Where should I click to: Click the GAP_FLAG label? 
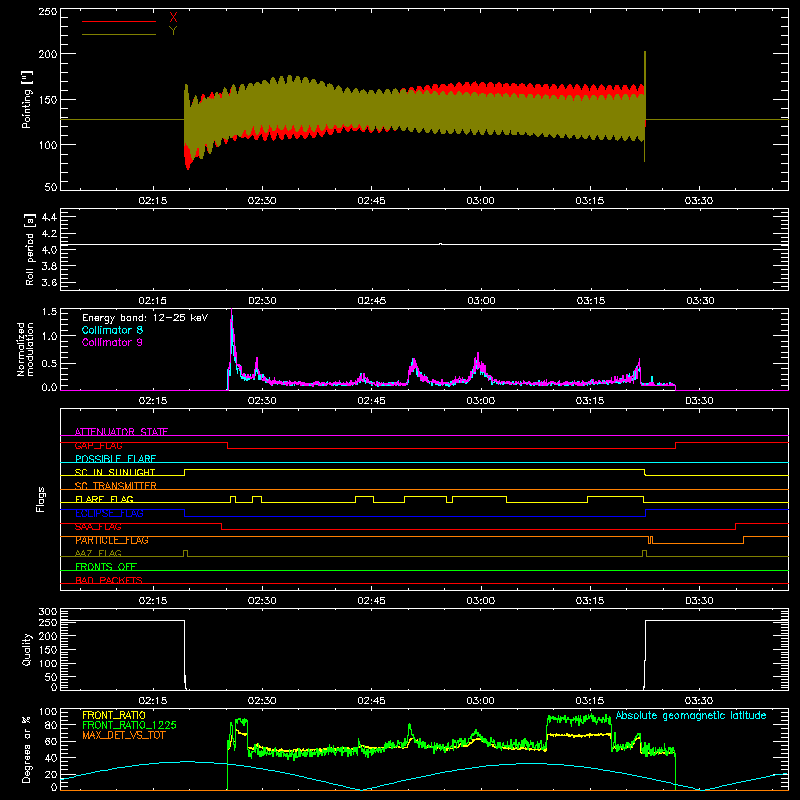pyautogui.click(x=98, y=445)
